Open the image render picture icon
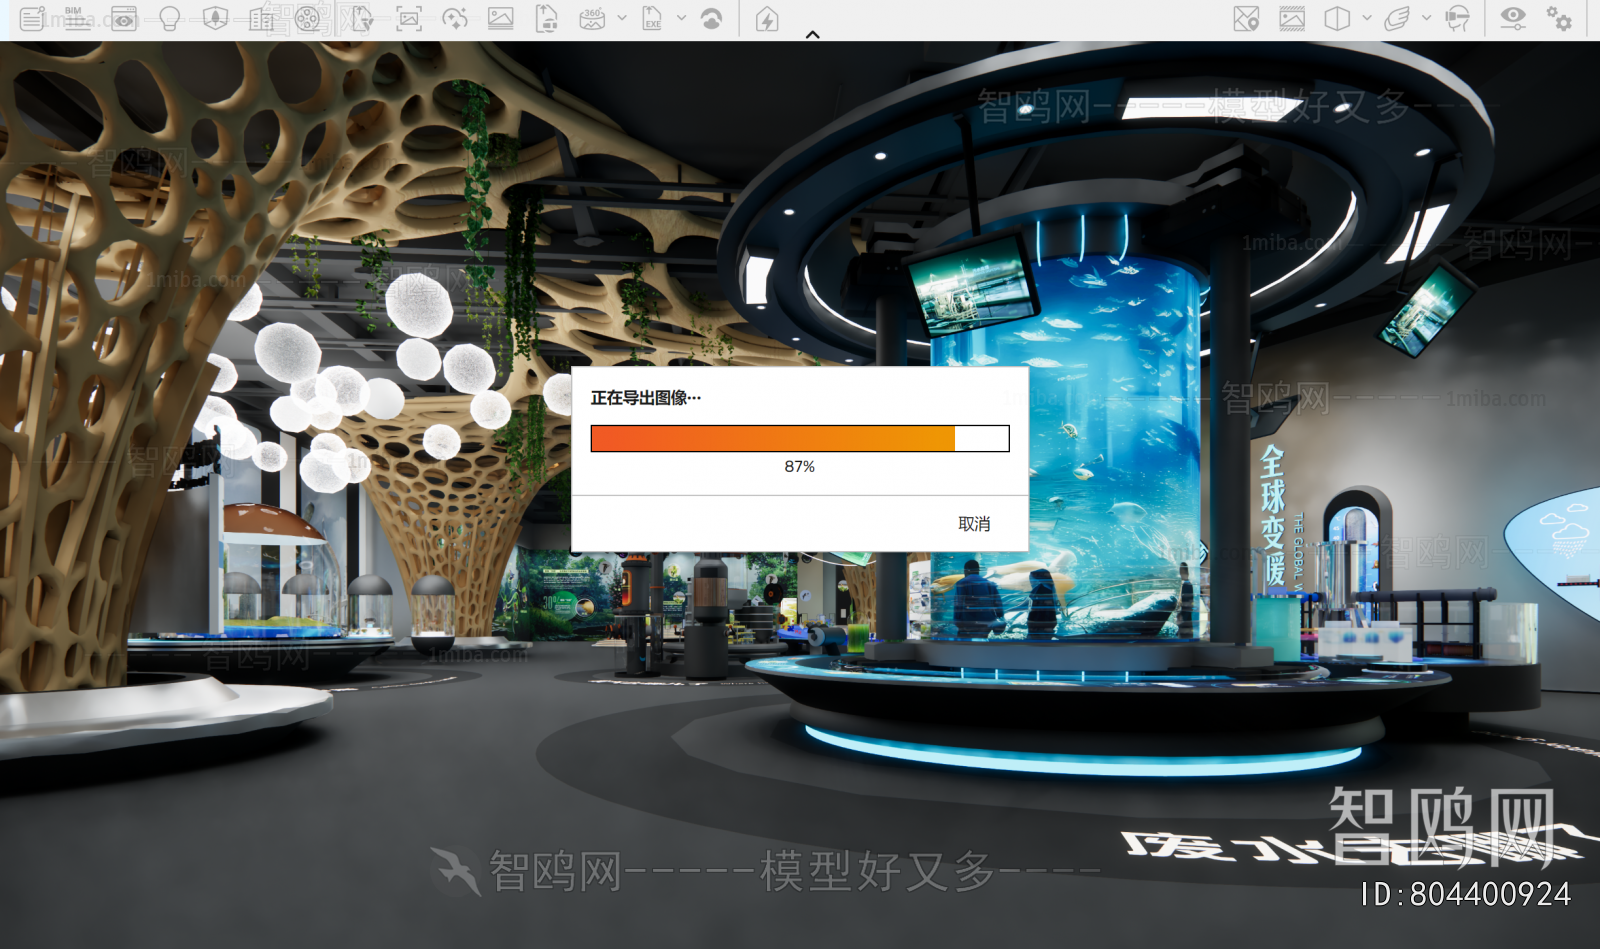Screen dimensions: 1600x949 [x=501, y=19]
